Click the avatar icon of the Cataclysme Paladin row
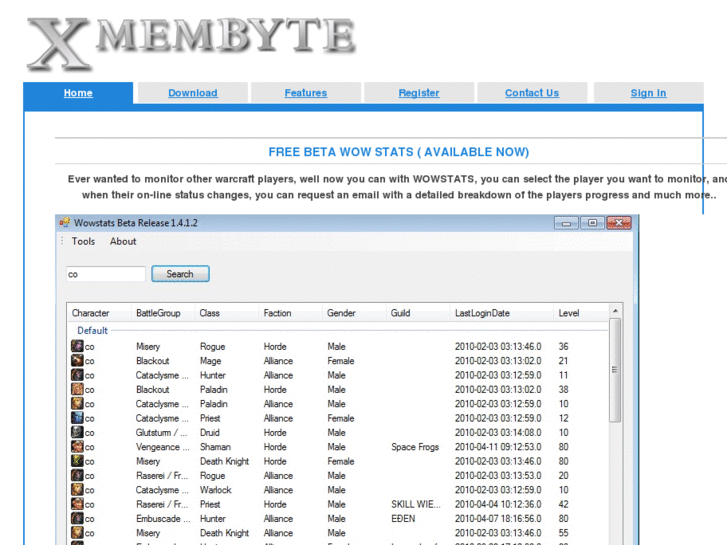727x545 pixels. (x=77, y=404)
